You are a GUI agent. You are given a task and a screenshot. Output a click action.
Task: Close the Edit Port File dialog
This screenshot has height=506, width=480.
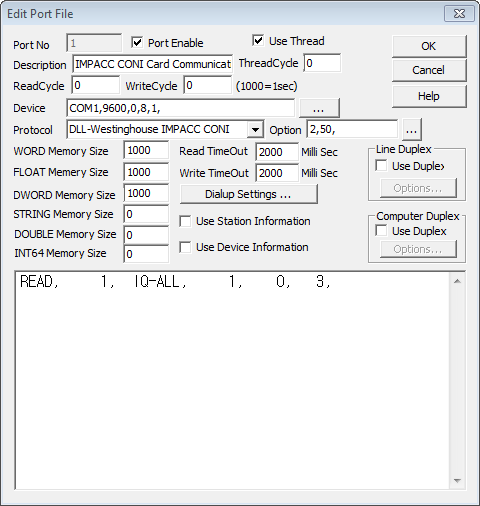click(459, 14)
